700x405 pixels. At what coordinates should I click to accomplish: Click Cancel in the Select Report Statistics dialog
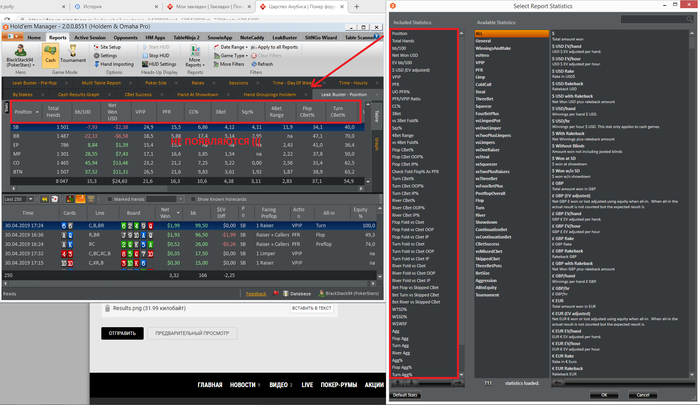(643, 395)
